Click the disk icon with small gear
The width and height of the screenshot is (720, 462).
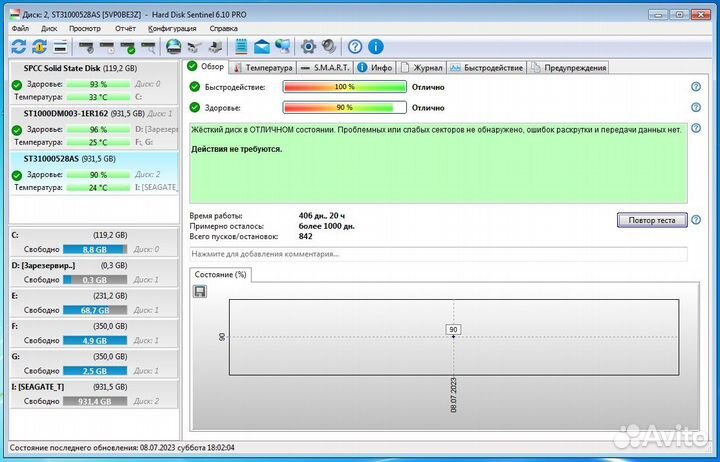[86, 46]
